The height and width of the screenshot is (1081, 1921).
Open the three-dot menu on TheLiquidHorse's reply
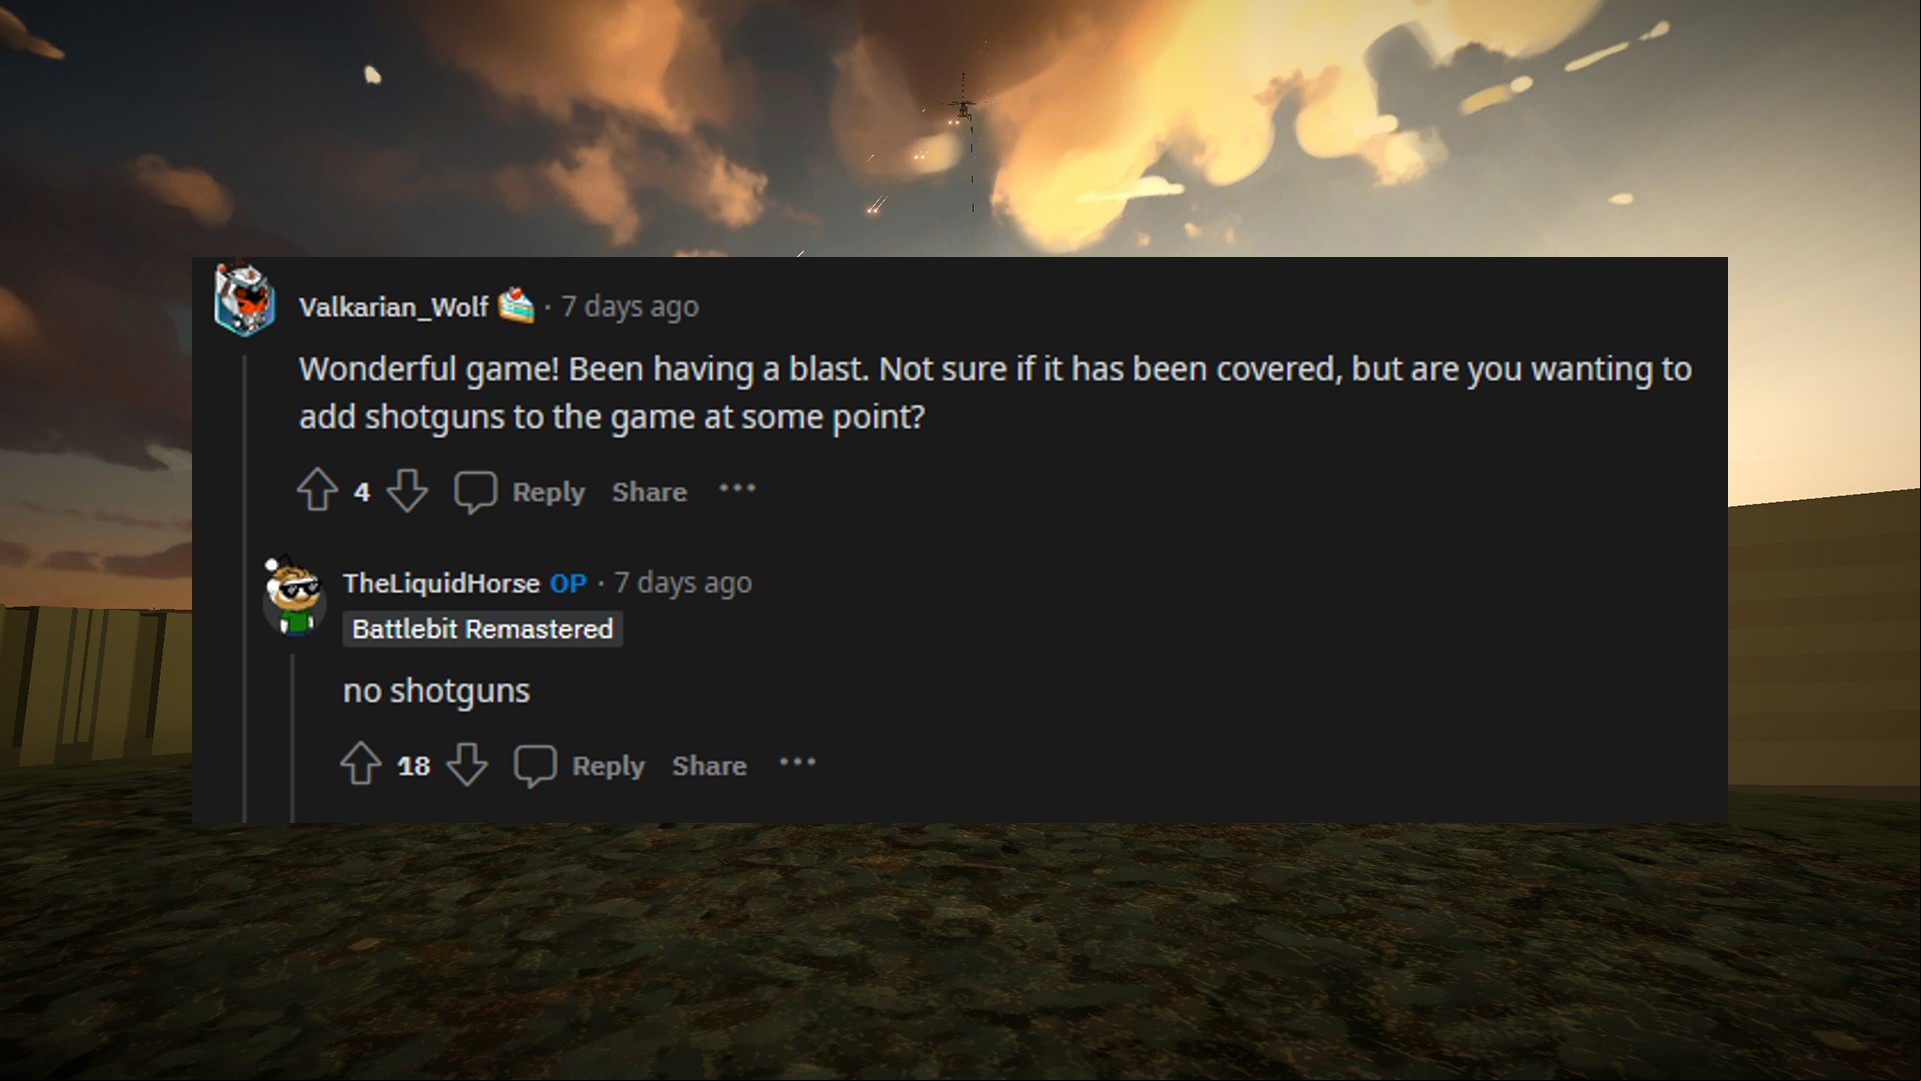797,763
